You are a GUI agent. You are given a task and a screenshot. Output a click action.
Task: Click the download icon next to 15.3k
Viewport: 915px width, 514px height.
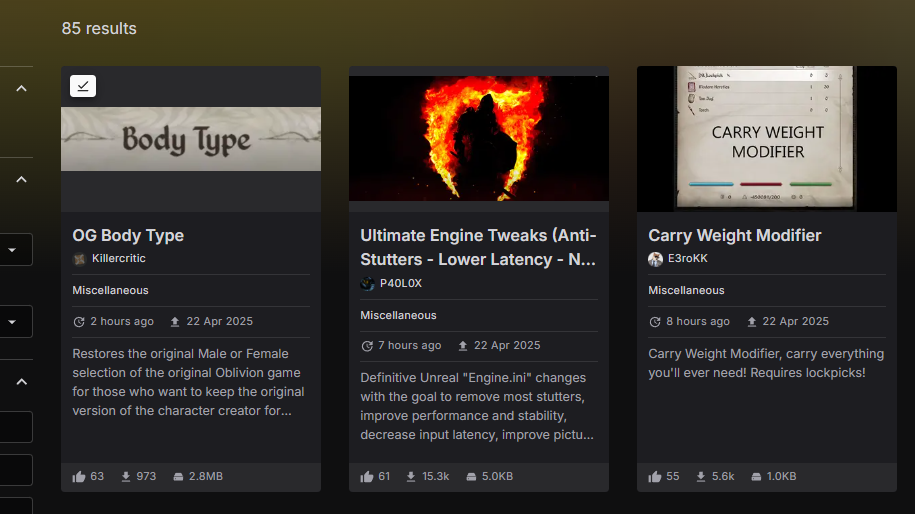(x=411, y=477)
